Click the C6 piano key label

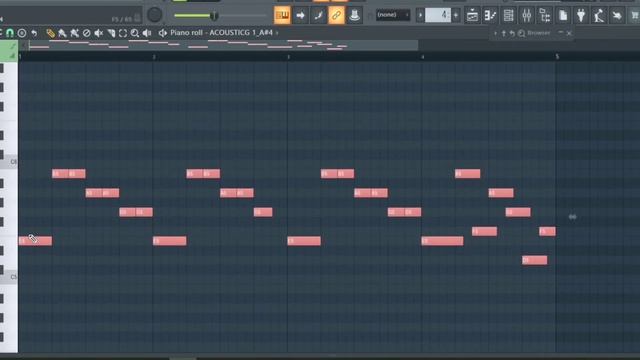tap(13, 162)
